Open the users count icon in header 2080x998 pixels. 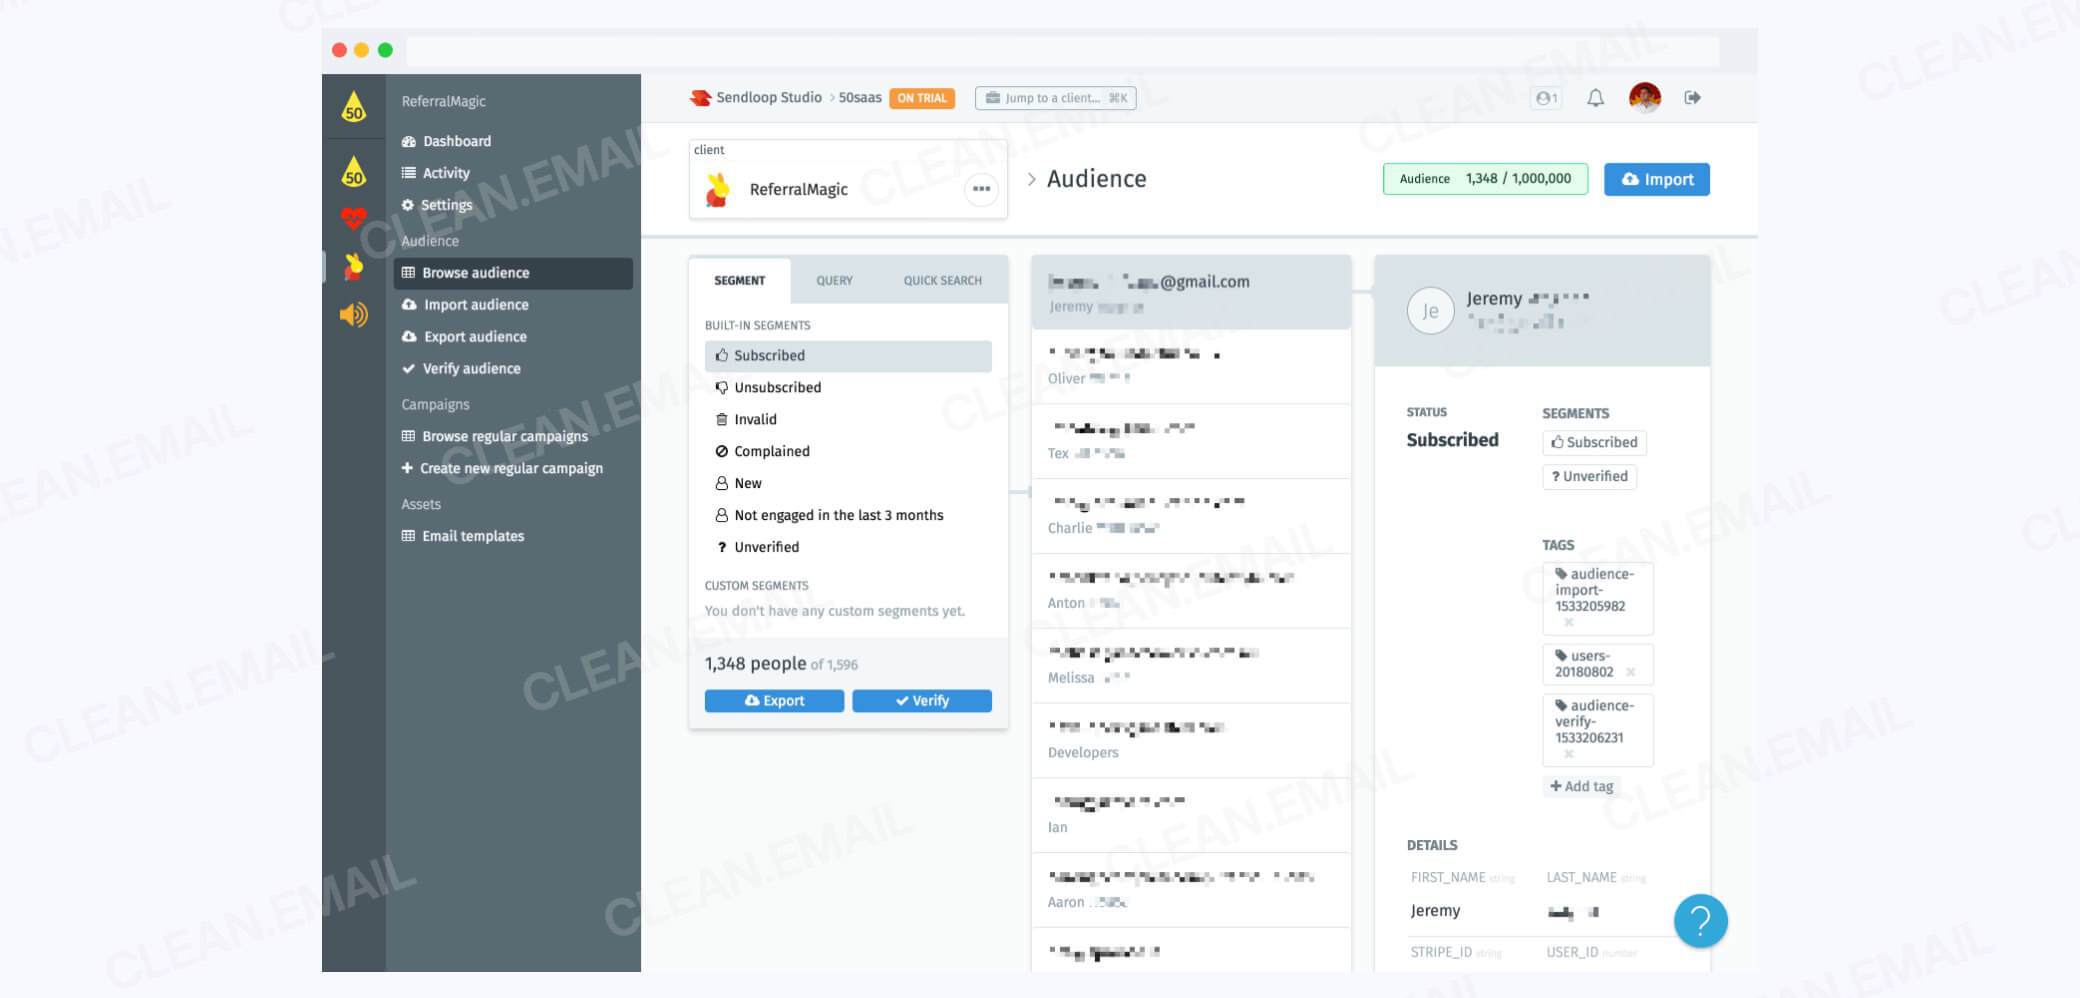click(1546, 98)
